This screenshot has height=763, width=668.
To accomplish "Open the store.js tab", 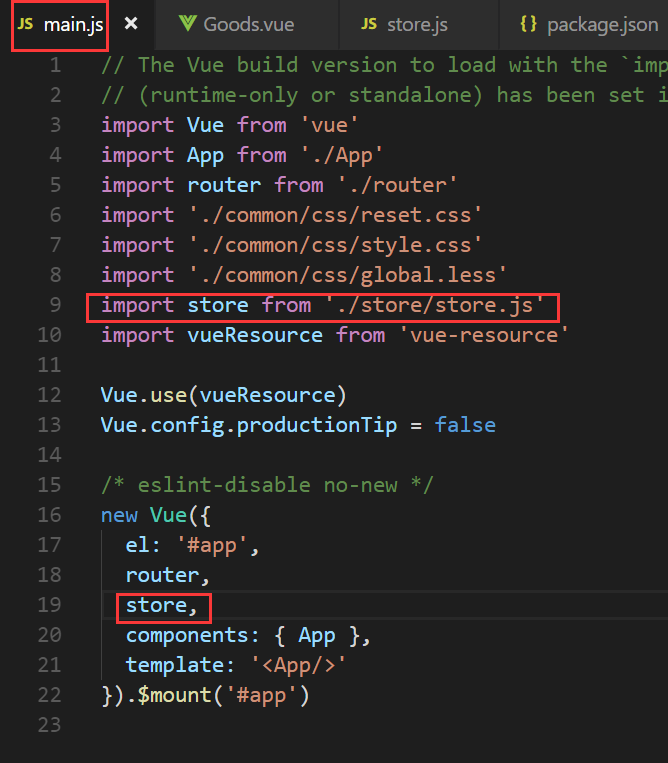I will [x=417, y=24].
